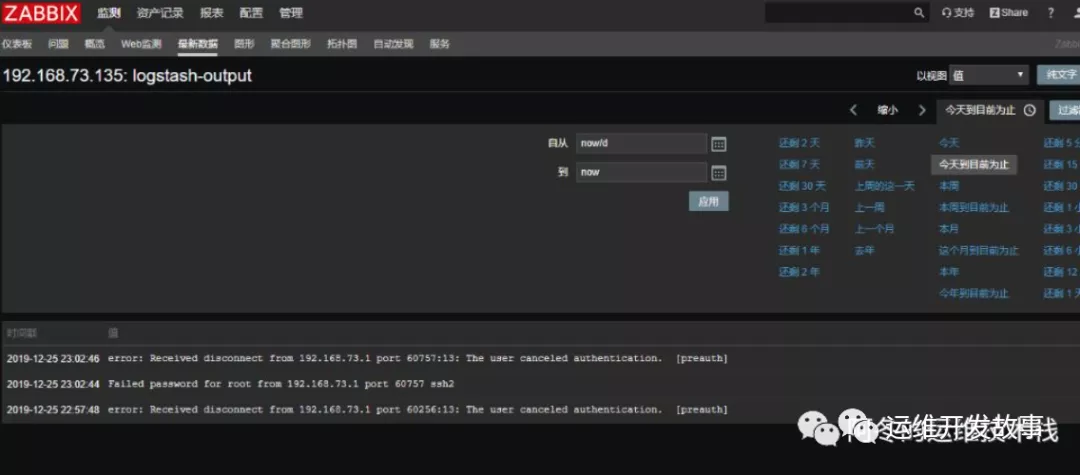Switch to 概览 submenu tab
Screen dimensions: 1080x475
point(94,44)
